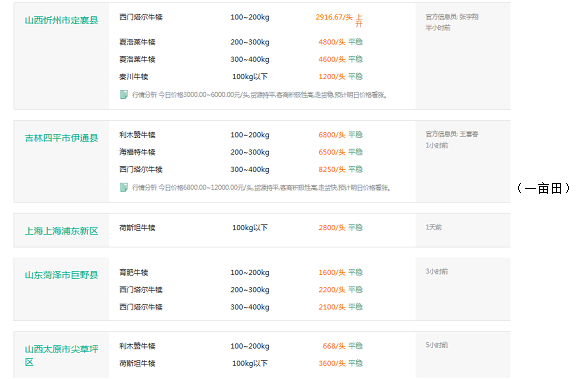Open the 山西太原市尖草坪区 region link
Image resolution: width=584 pixels, height=379 pixels.
click(x=61, y=356)
